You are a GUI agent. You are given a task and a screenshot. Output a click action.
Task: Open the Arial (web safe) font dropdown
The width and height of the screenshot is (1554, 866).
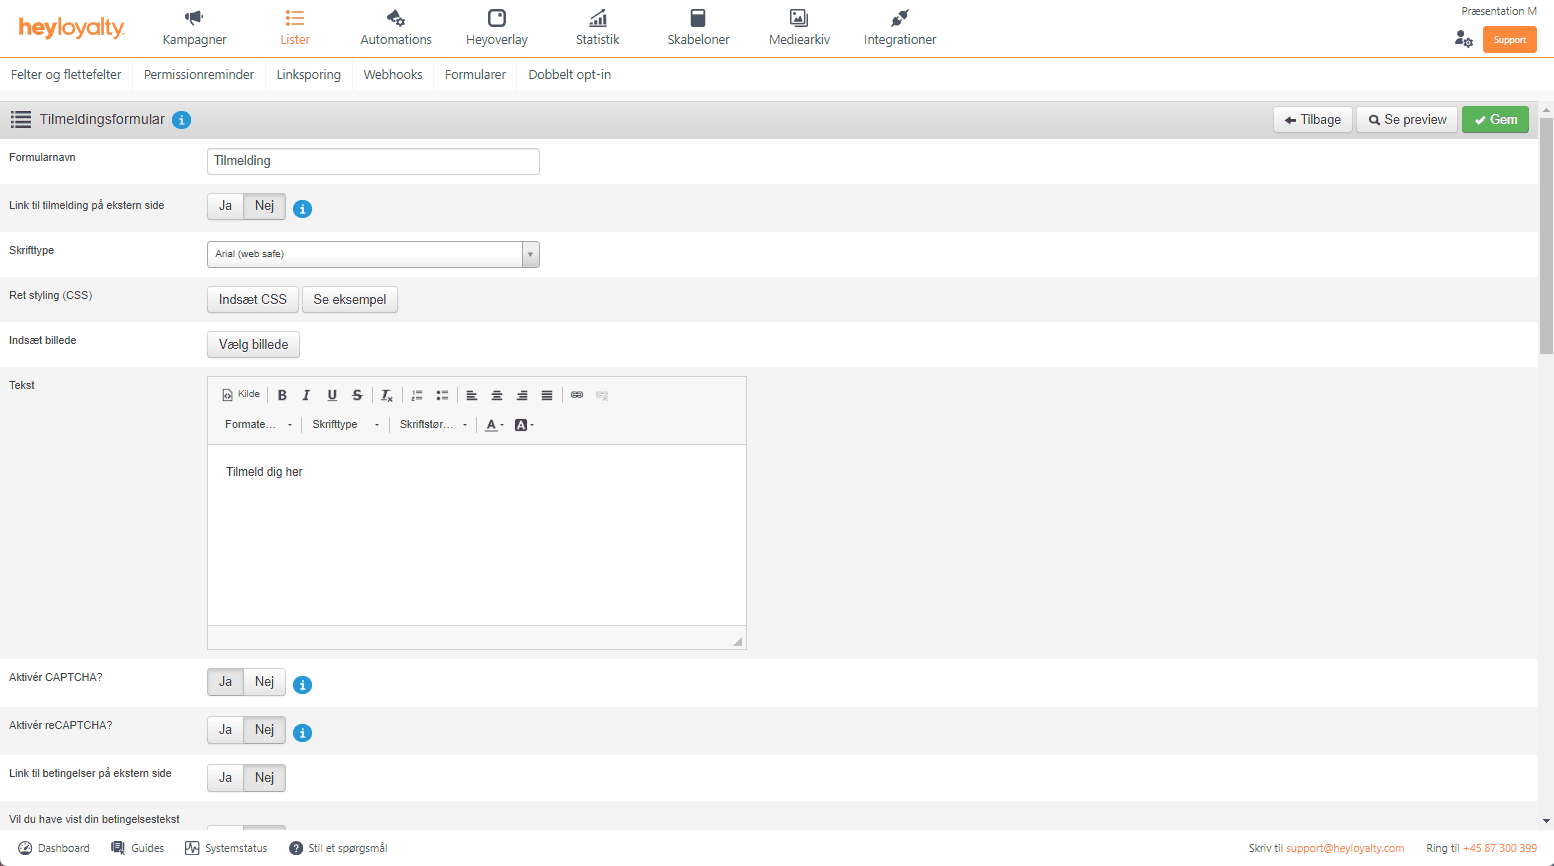373,254
